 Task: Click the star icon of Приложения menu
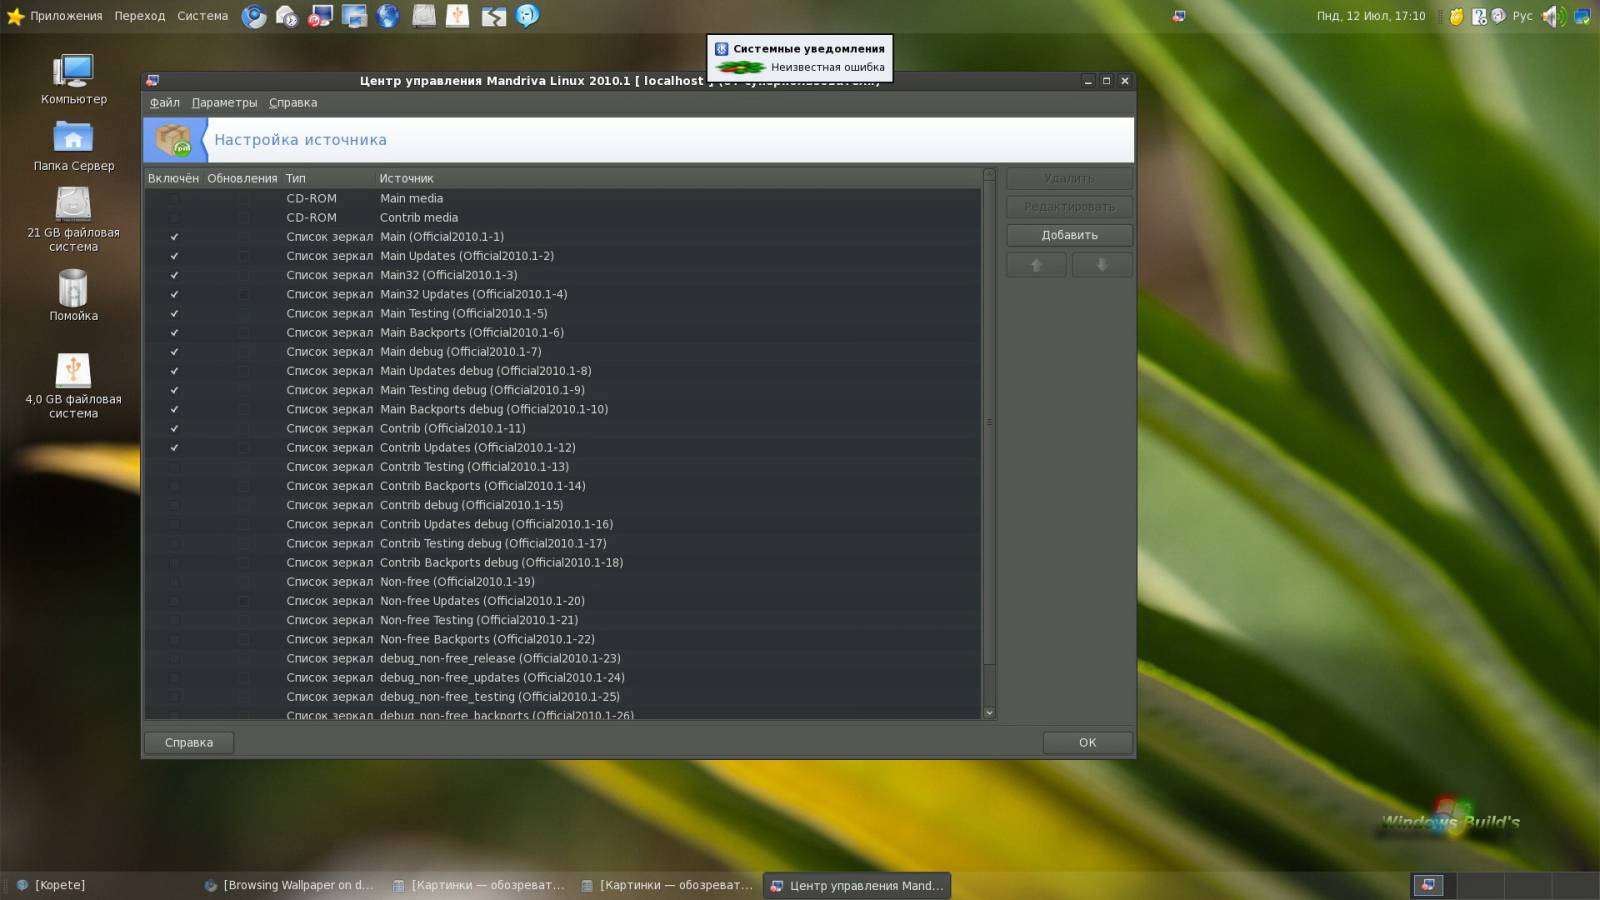pos(15,16)
